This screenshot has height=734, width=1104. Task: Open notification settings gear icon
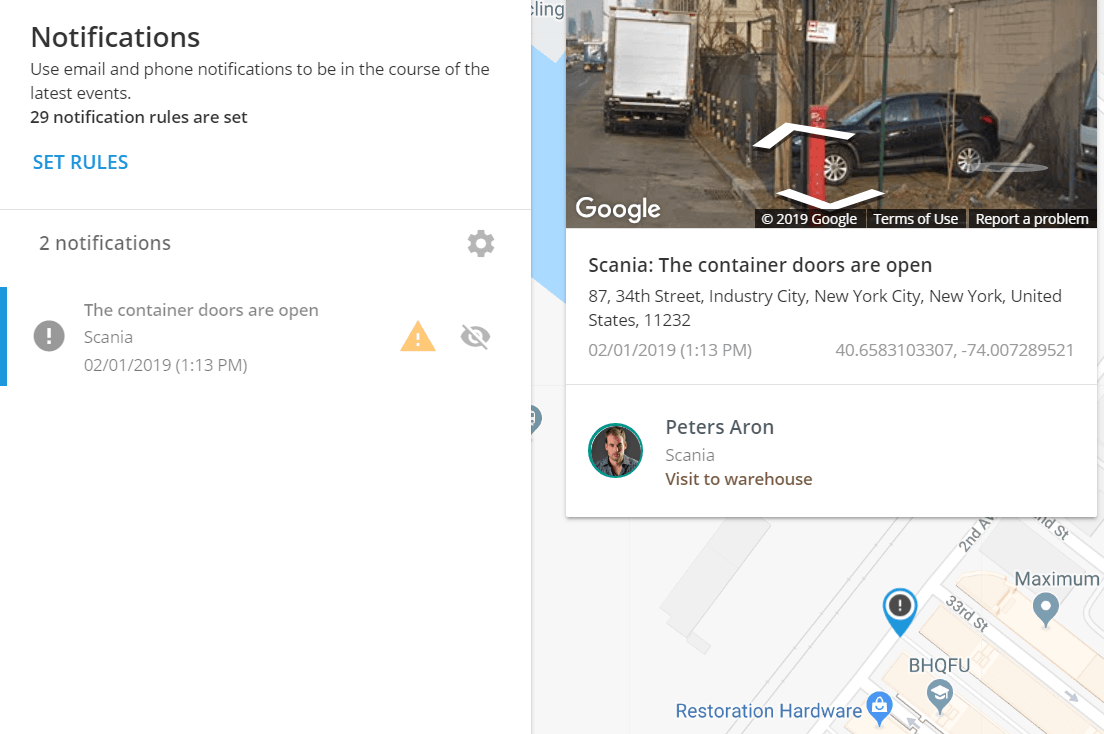click(x=481, y=243)
